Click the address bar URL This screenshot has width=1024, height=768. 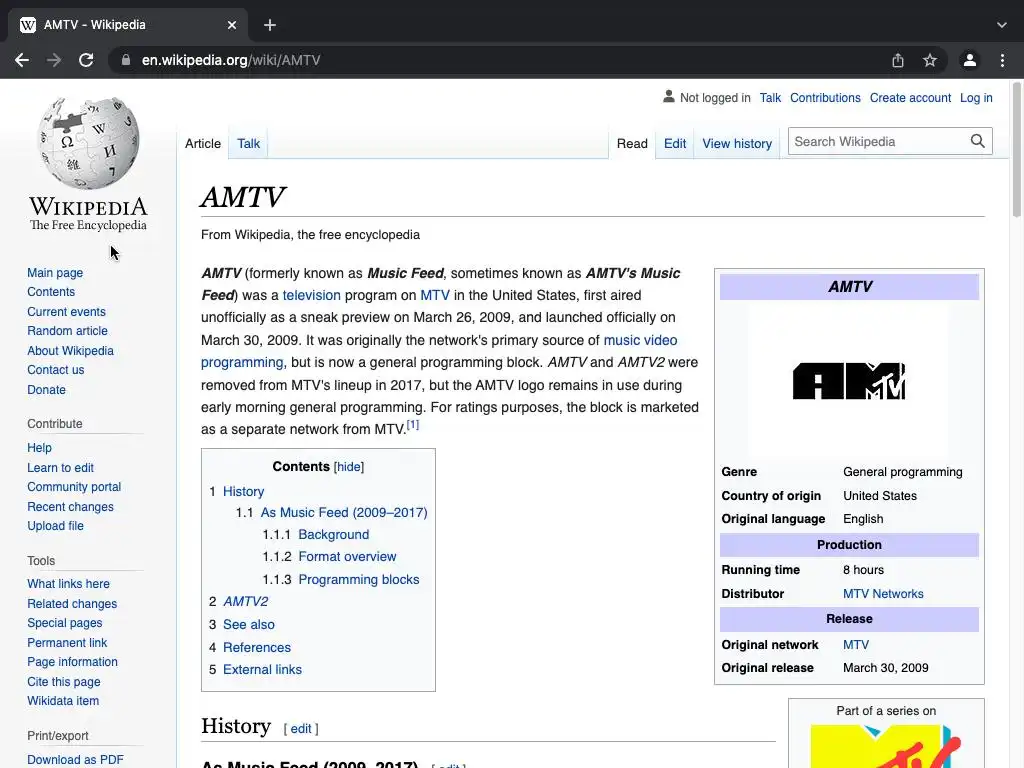coord(231,60)
